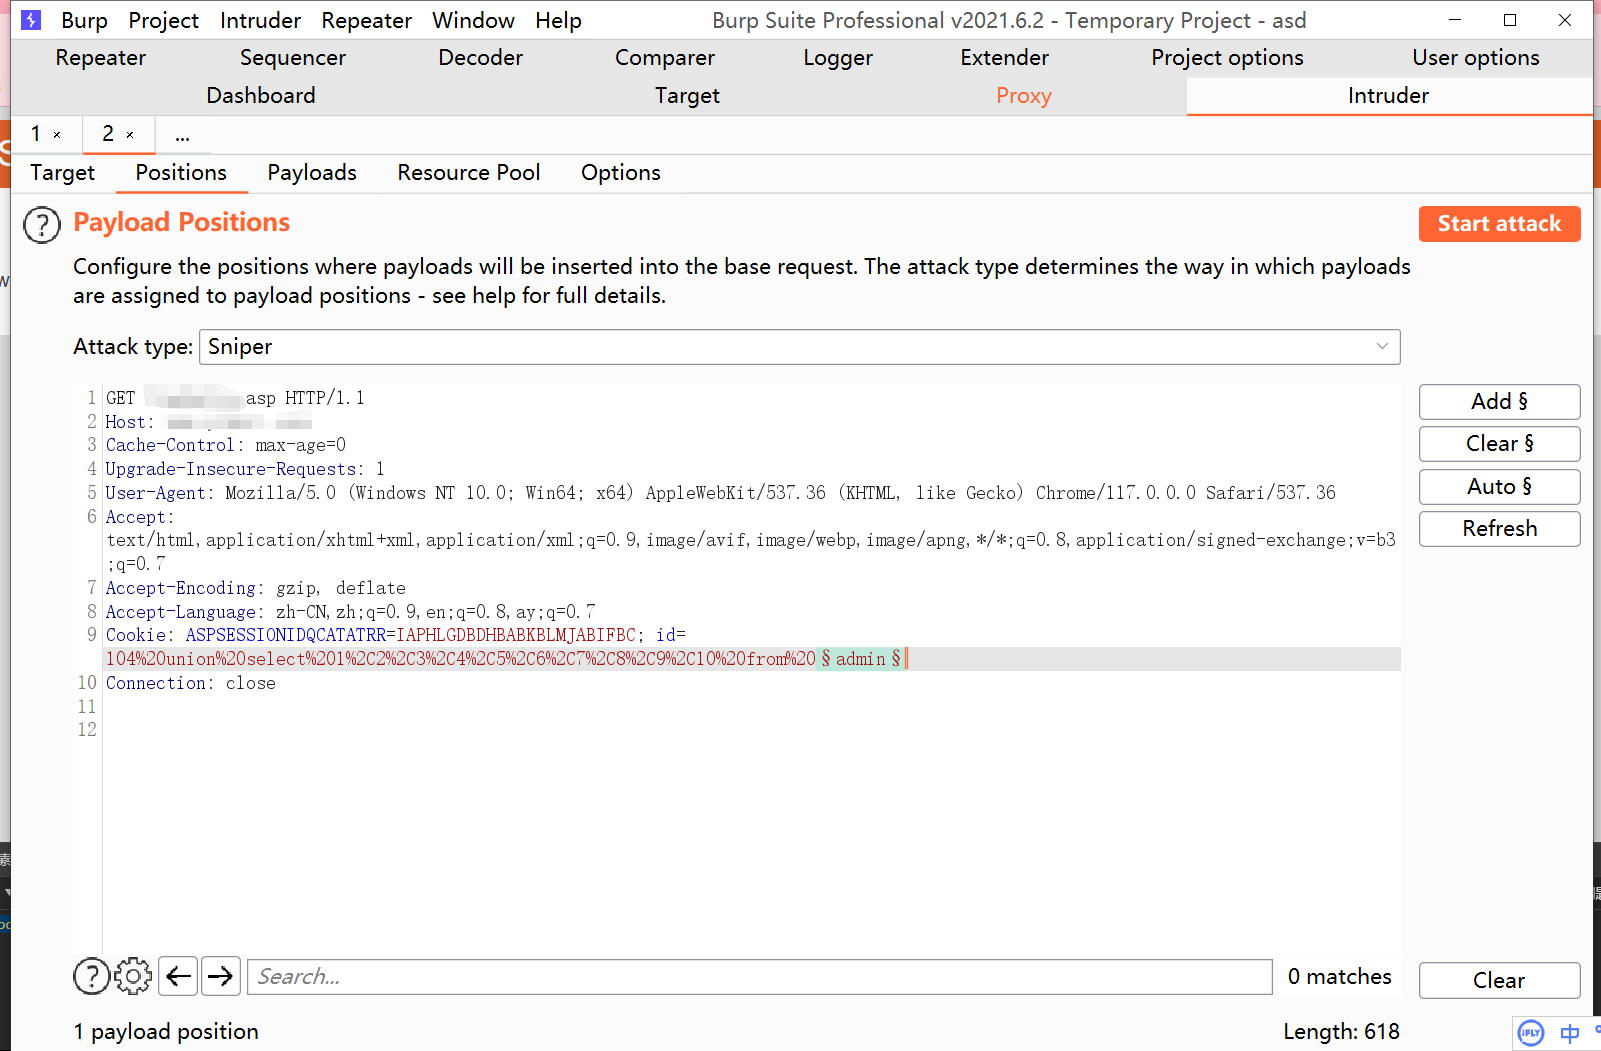Switch to the Proxy tab
The width and height of the screenshot is (1601, 1051).
(1023, 96)
